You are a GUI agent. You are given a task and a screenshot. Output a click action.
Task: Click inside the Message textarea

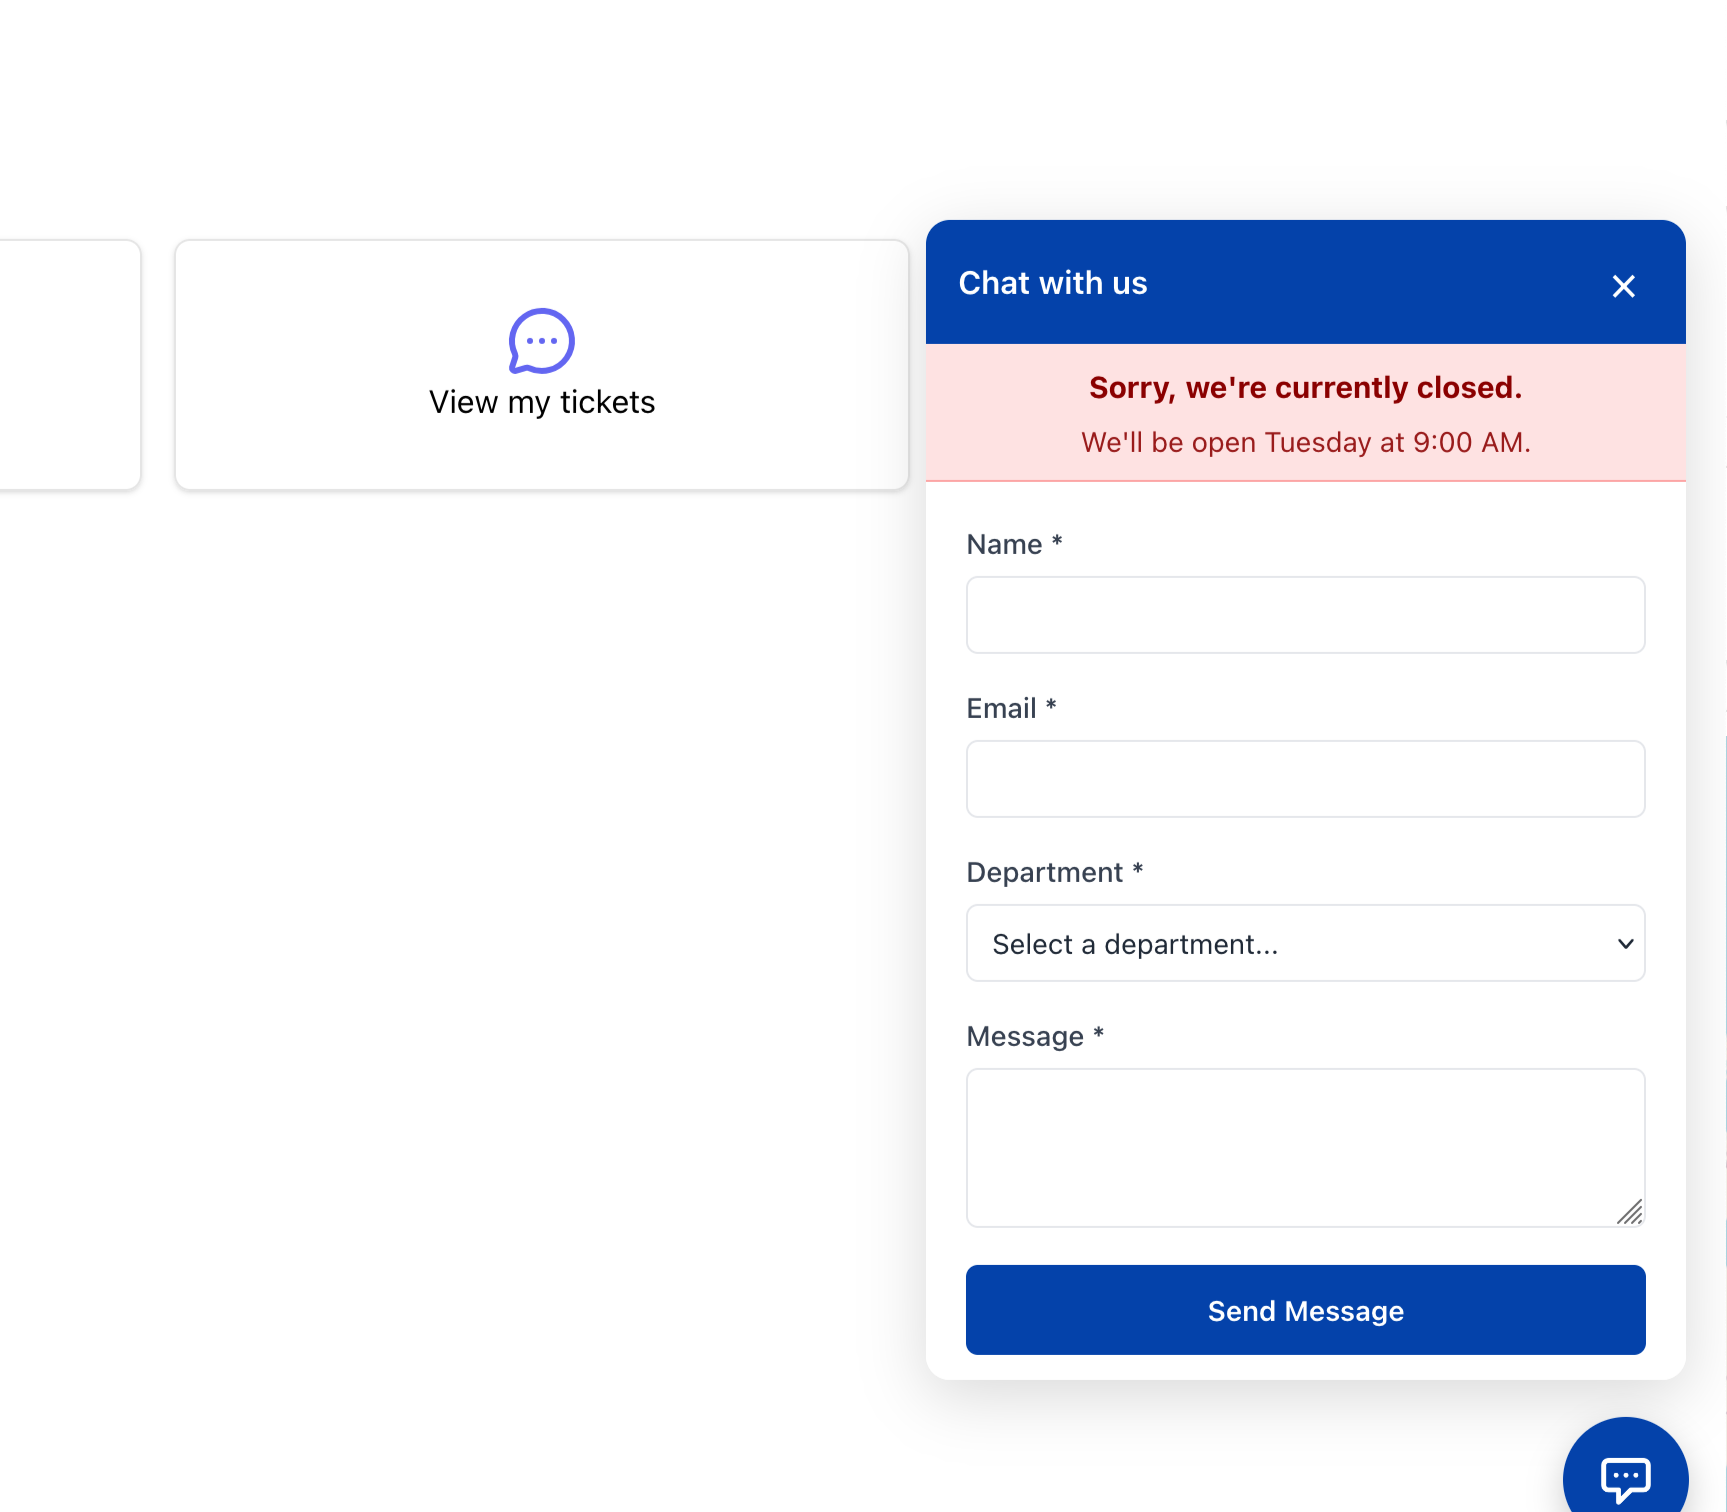pyautogui.click(x=1305, y=1147)
